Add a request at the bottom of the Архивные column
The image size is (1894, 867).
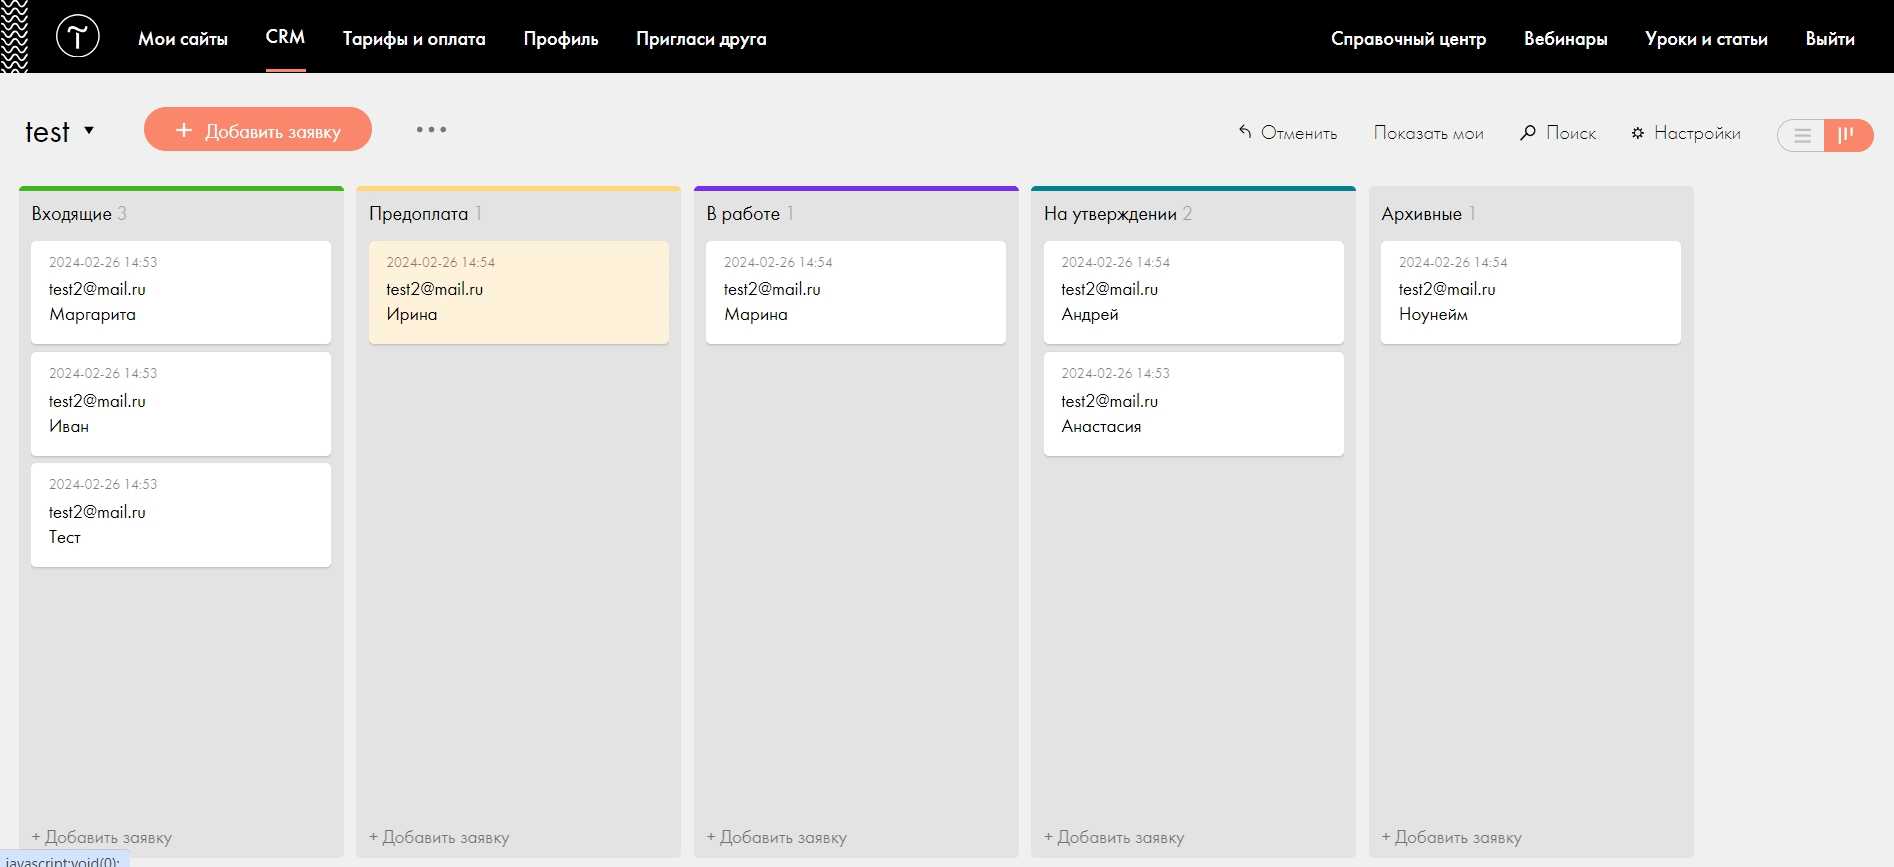coord(1452,837)
